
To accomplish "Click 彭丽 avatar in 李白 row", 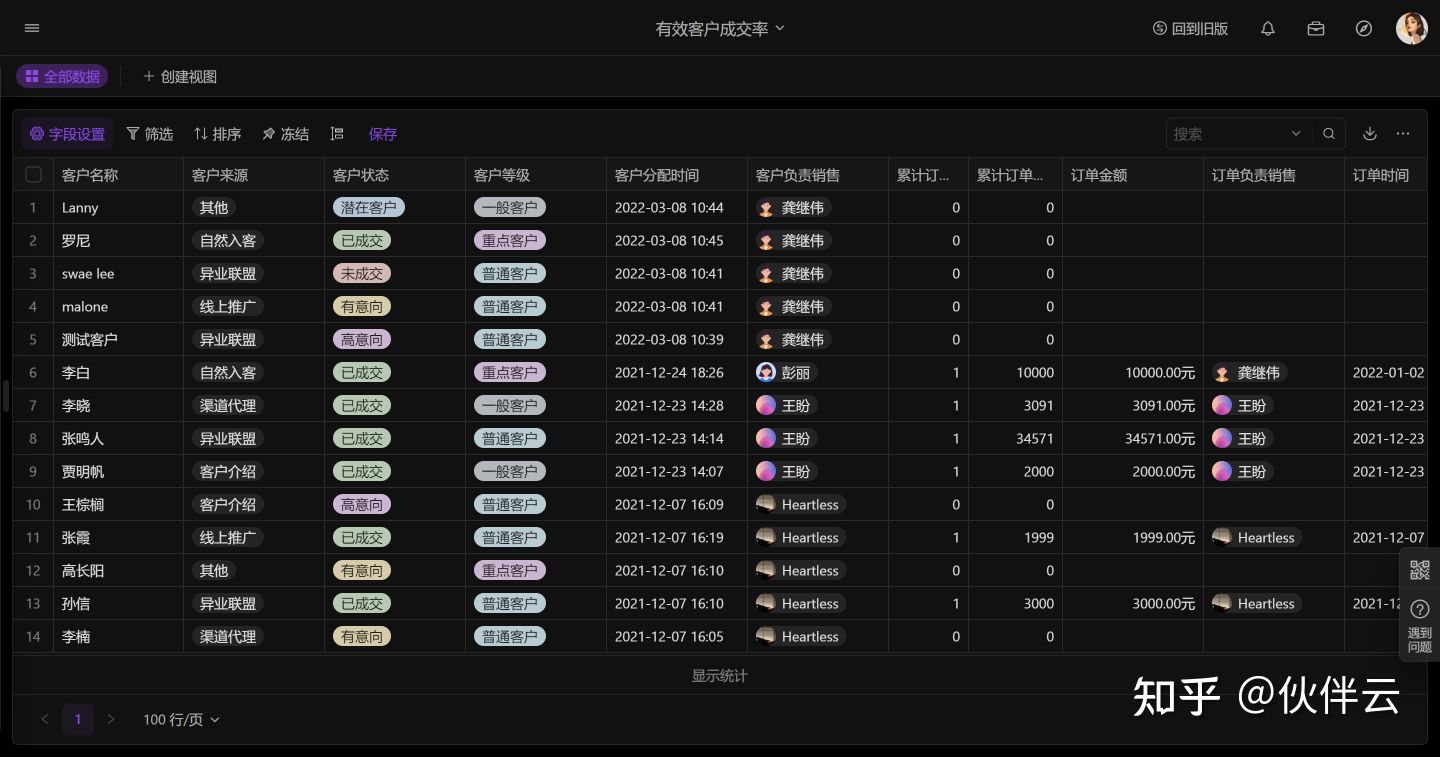I will click(766, 373).
